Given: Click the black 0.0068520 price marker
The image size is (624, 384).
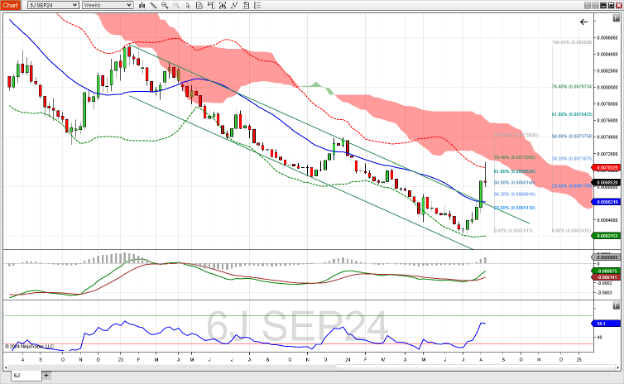Looking at the screenshot, I should (606, 182).
